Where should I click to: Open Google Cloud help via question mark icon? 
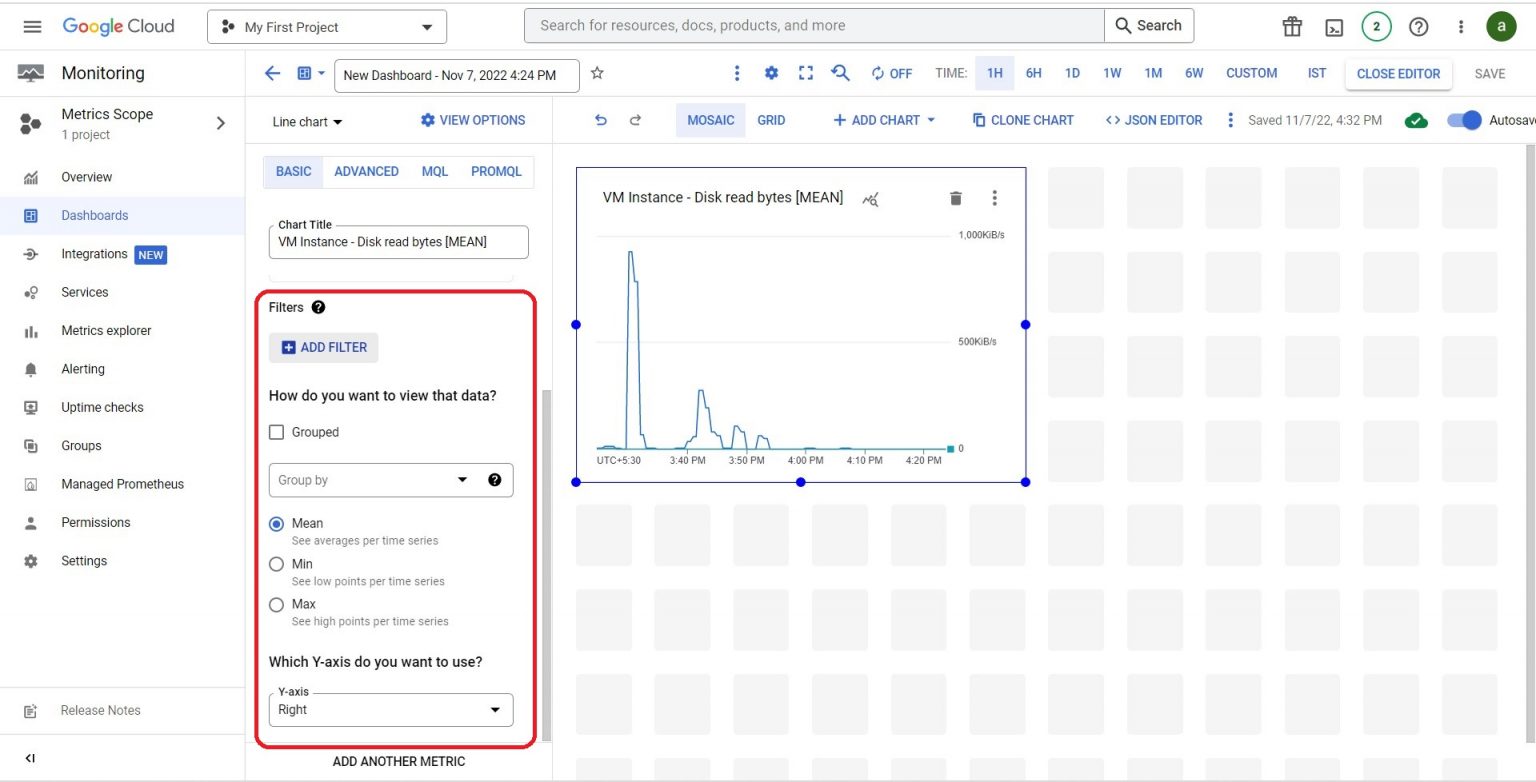1418,26
